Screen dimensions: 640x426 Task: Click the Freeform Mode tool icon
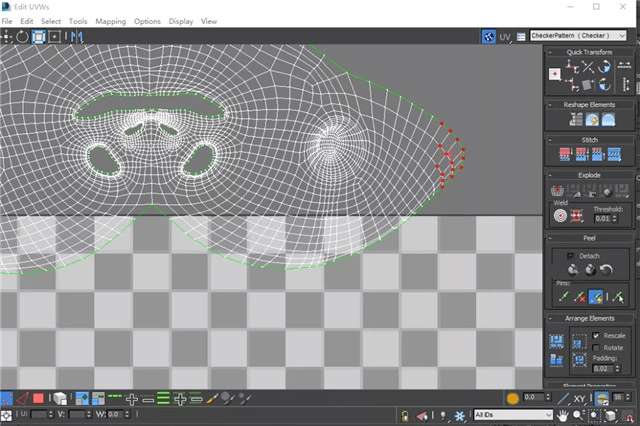pyautogui.click(x=38, y=37)
